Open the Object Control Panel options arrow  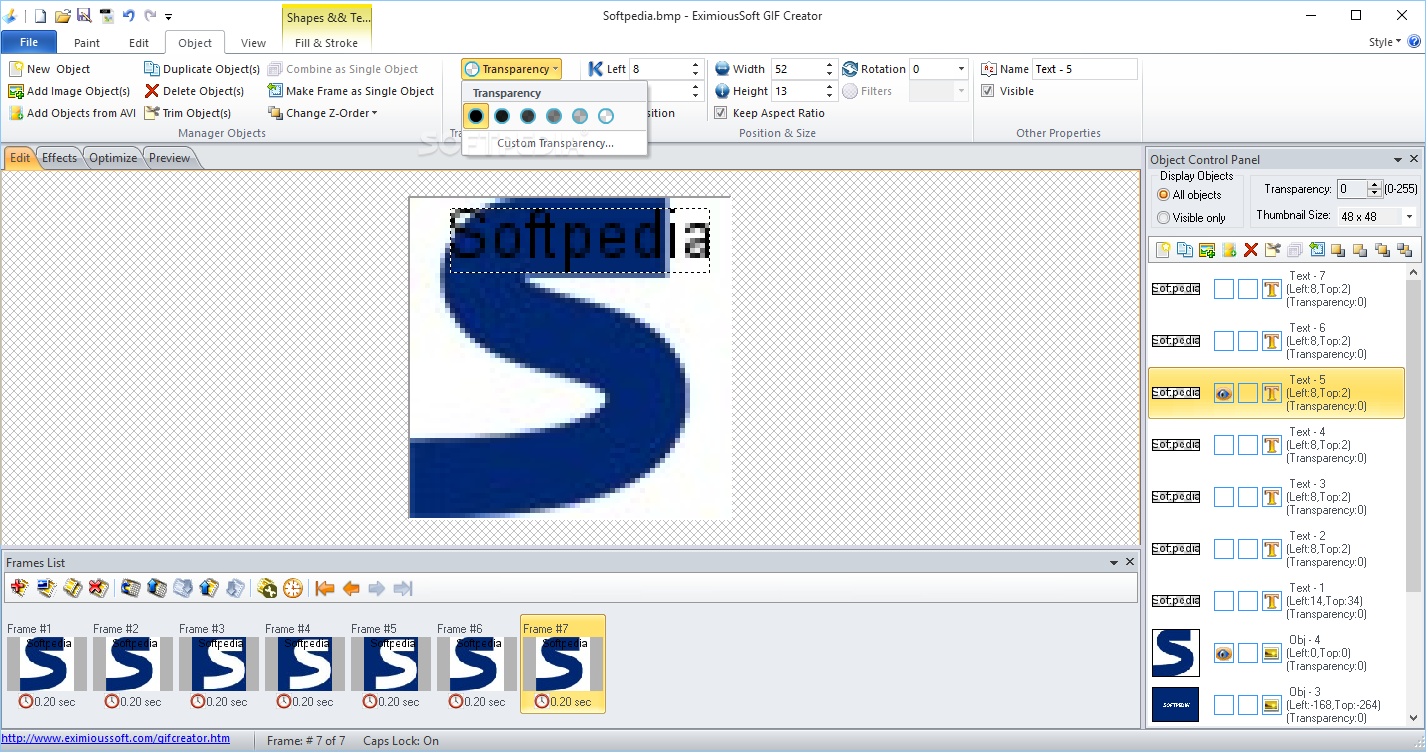(1398, 159)
